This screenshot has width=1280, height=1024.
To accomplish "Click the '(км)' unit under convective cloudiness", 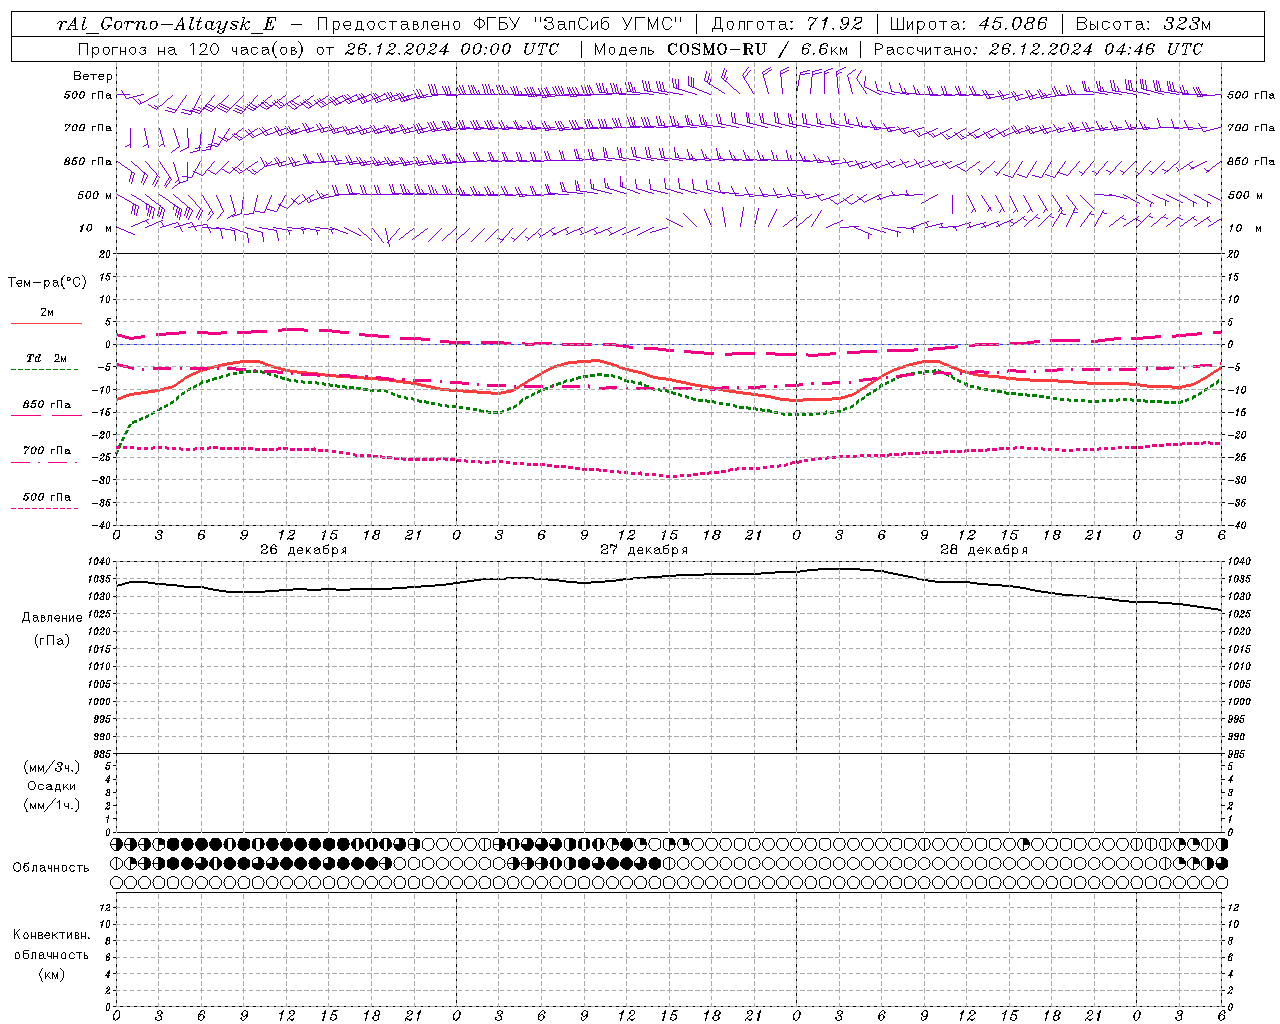I will 52,974.
